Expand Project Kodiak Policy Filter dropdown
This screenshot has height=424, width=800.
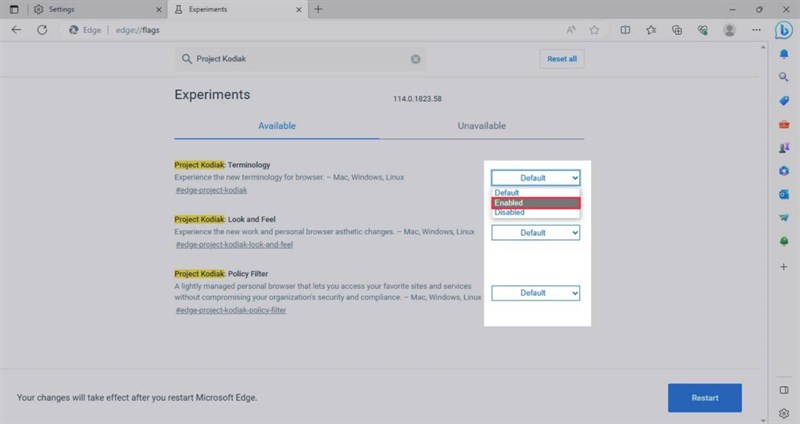pyautogui.click(x=535, y=293)
